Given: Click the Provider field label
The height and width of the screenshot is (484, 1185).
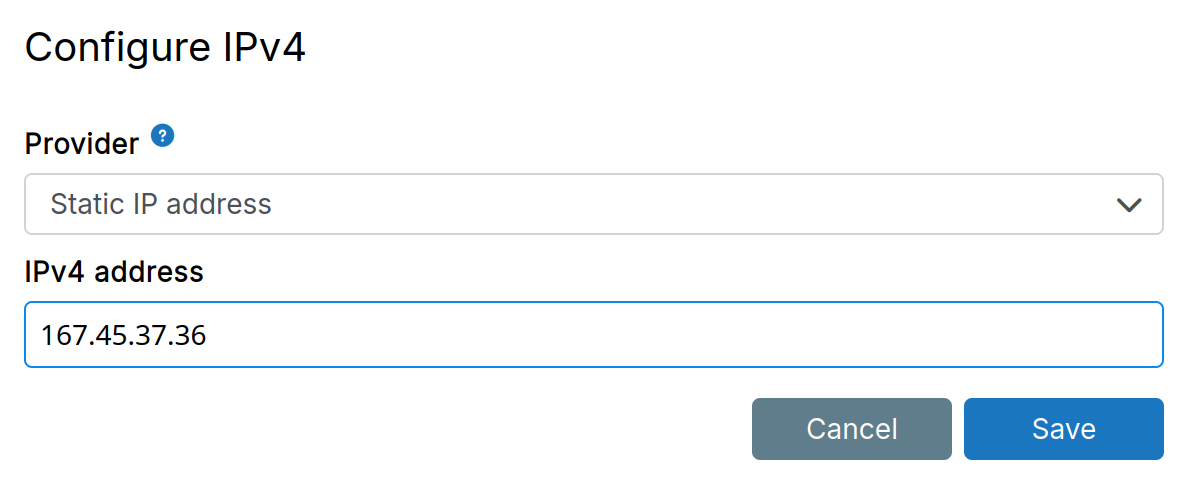Looking at the screenshot, I should [x=82, y=144].
